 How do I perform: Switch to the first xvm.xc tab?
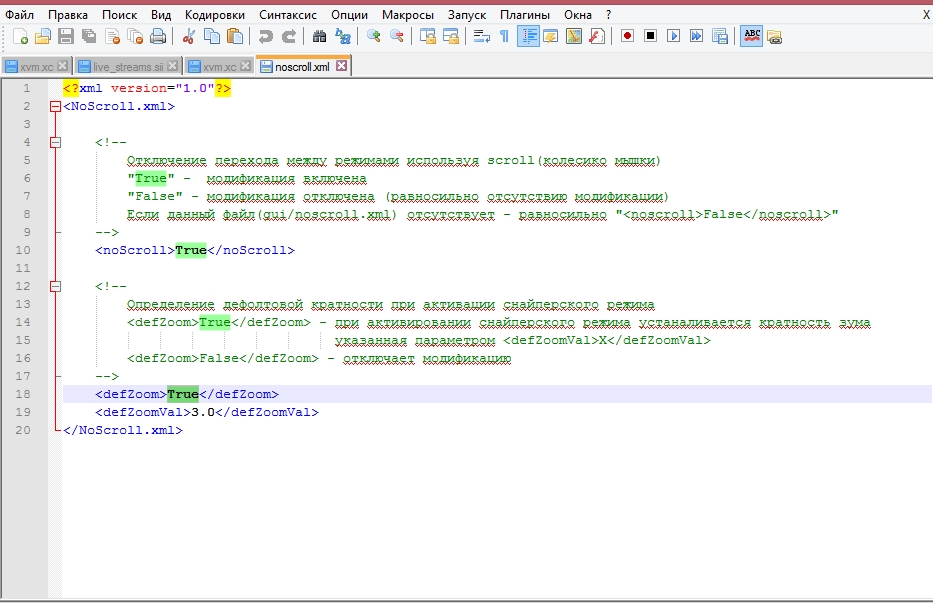point(36,67)
